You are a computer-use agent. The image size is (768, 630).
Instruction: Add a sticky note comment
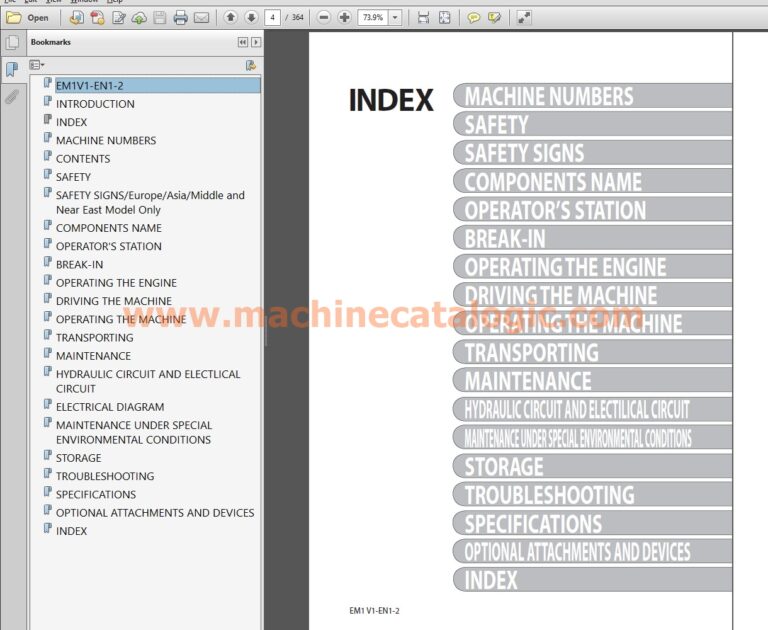tap(473, 18)
